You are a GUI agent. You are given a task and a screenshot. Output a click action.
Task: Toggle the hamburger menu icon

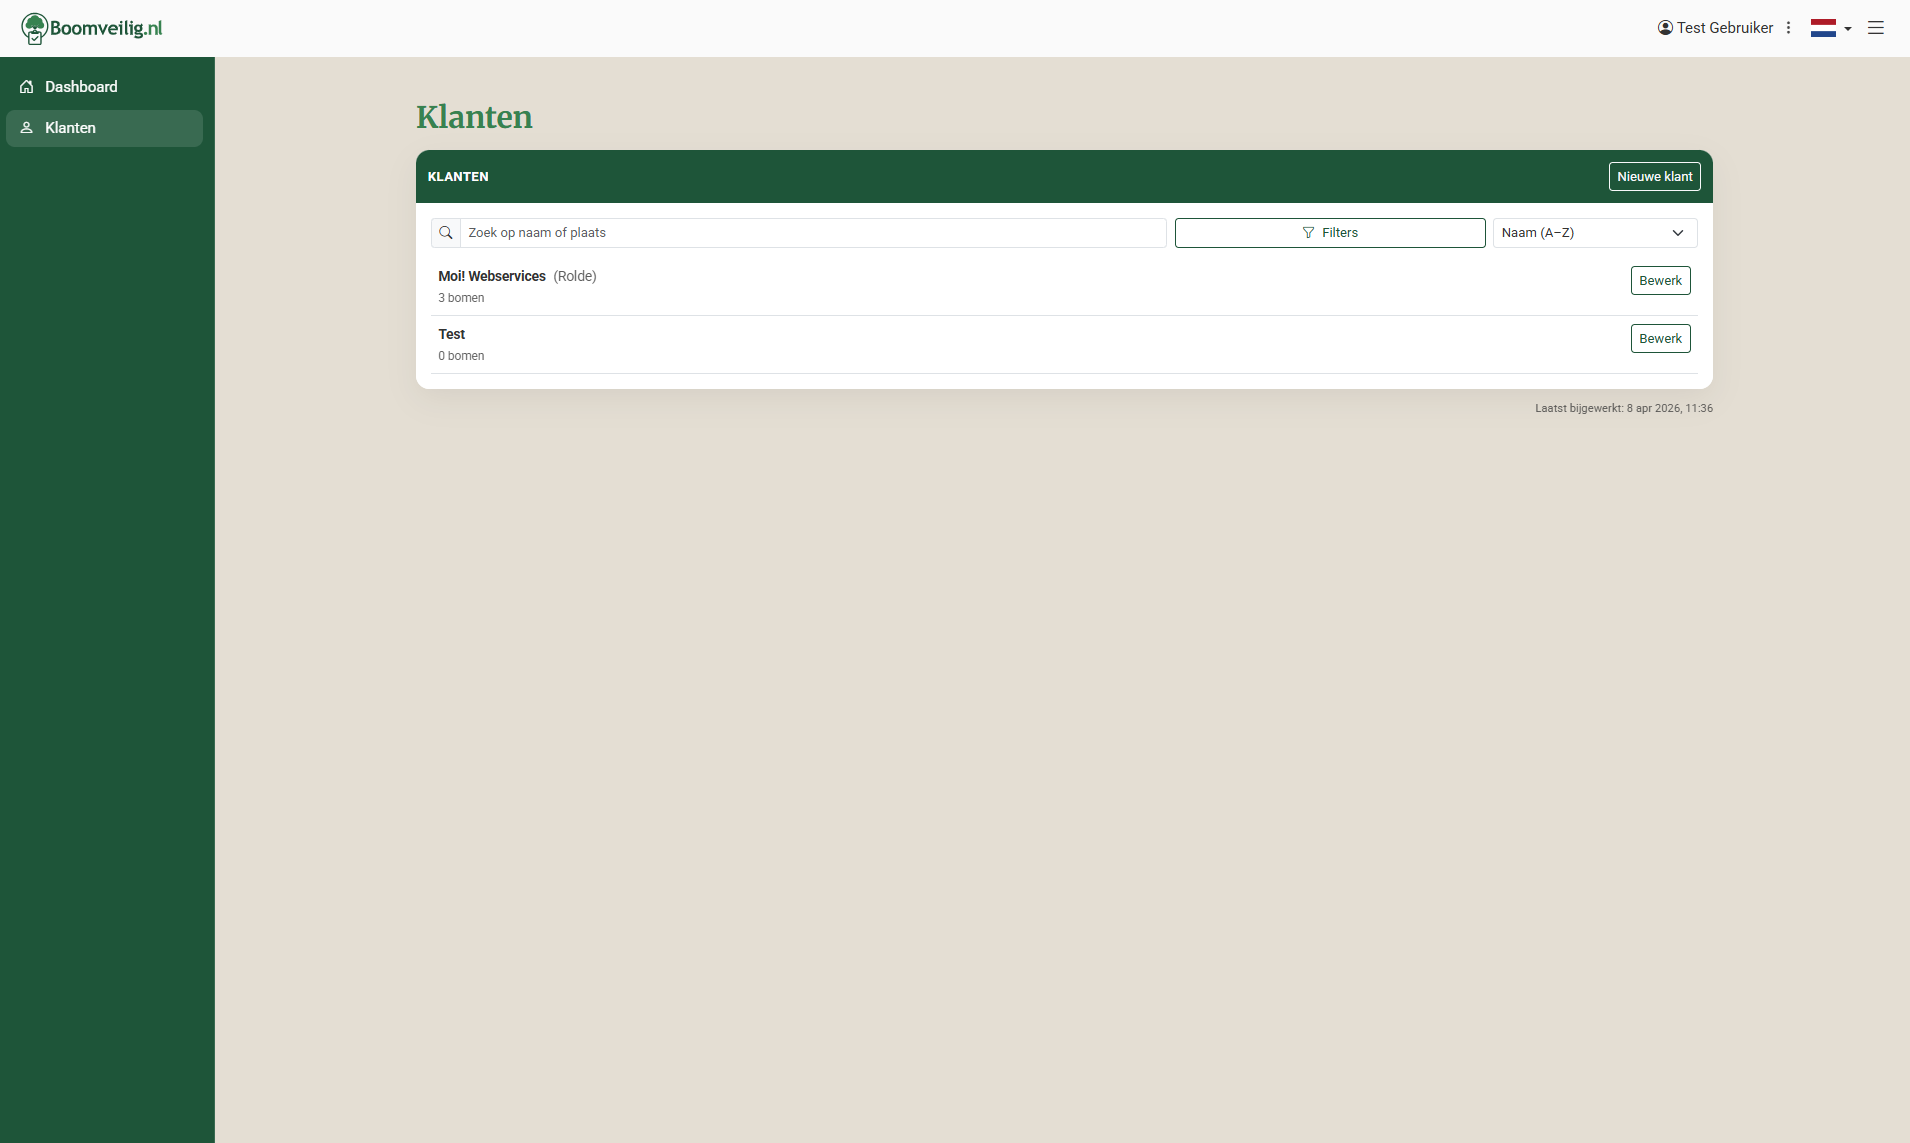1876,28
